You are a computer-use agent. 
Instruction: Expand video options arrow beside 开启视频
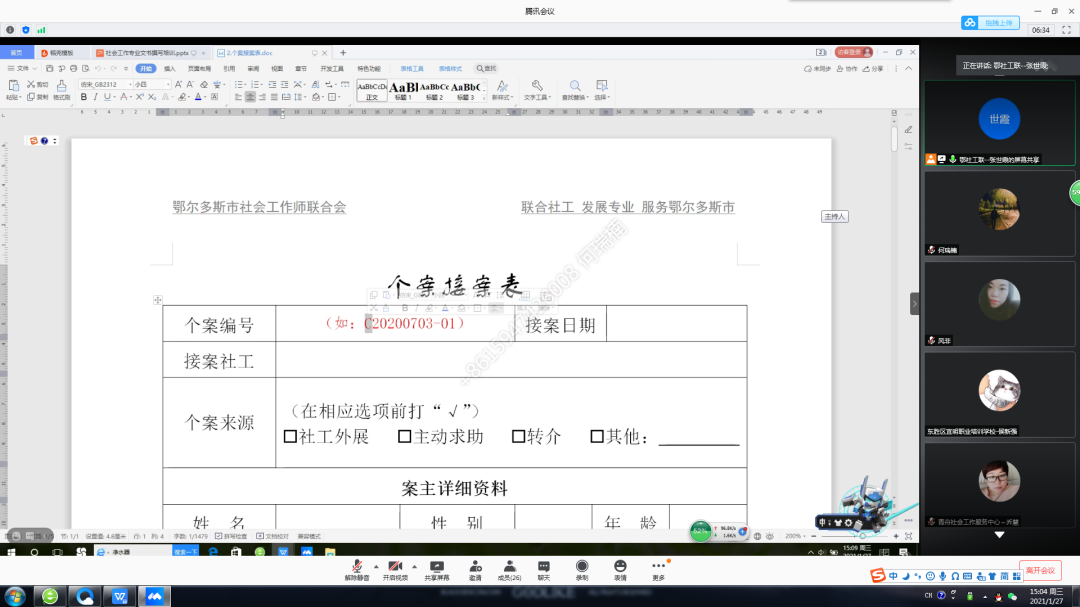point(415,565)
